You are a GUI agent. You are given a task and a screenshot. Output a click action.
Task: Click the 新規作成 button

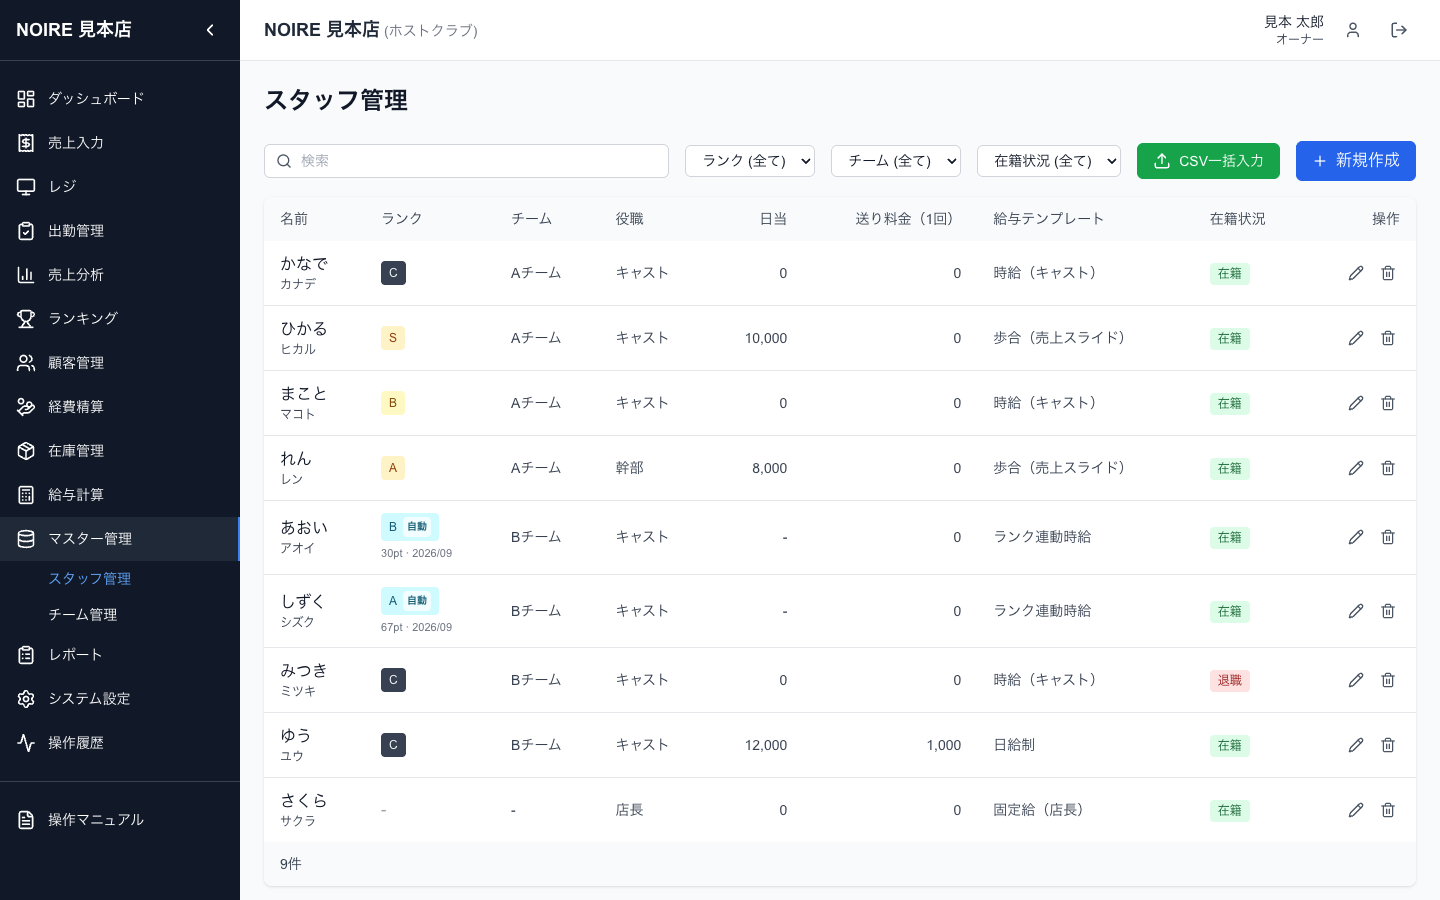point(1356,161)
